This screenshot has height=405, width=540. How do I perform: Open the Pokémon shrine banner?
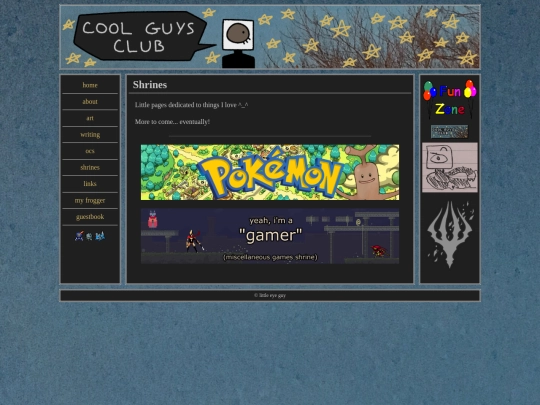click(270, 172)
